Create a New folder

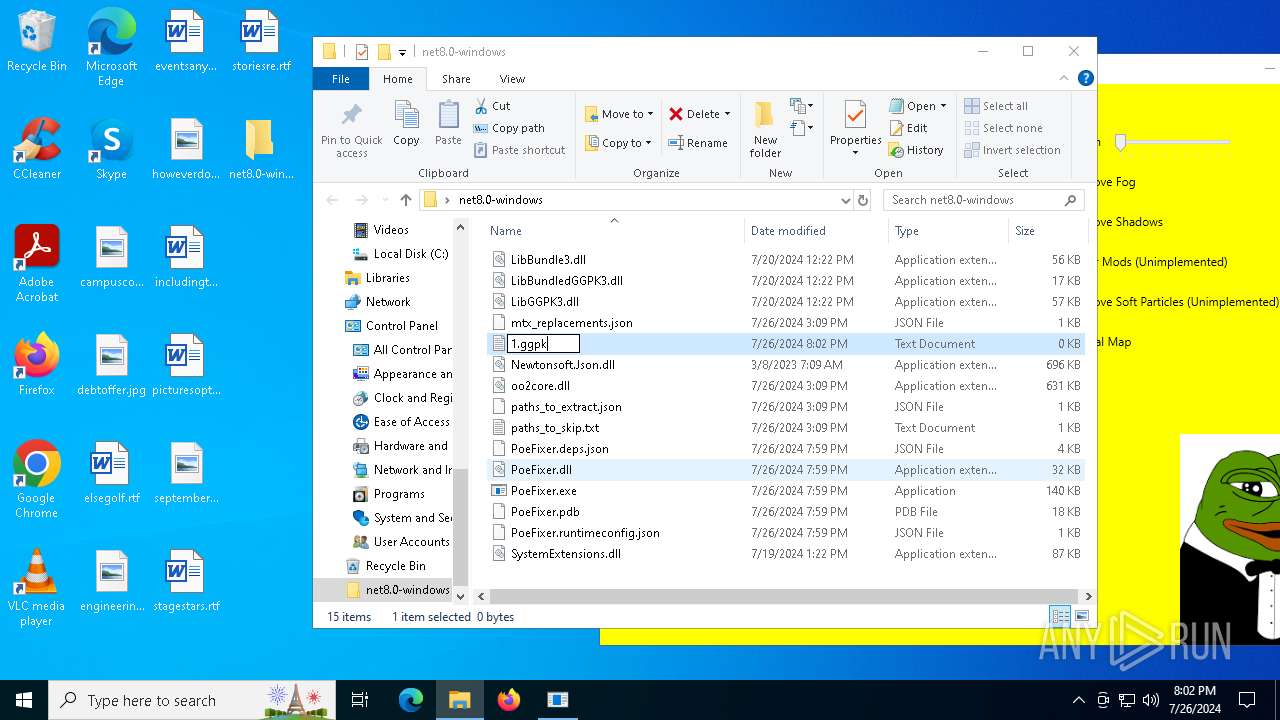click(x=765, y=129)
